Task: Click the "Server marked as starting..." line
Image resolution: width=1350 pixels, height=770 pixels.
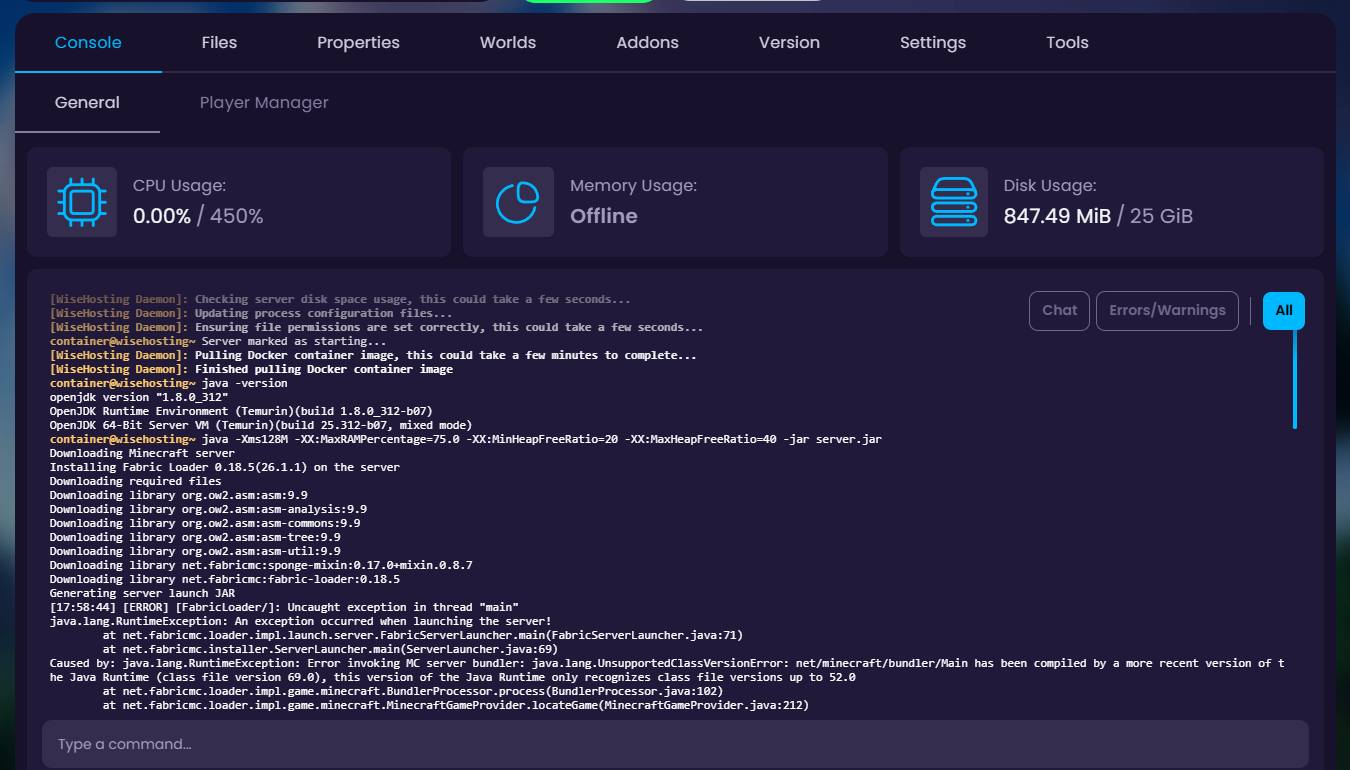Action: click(x=219, y=341)
